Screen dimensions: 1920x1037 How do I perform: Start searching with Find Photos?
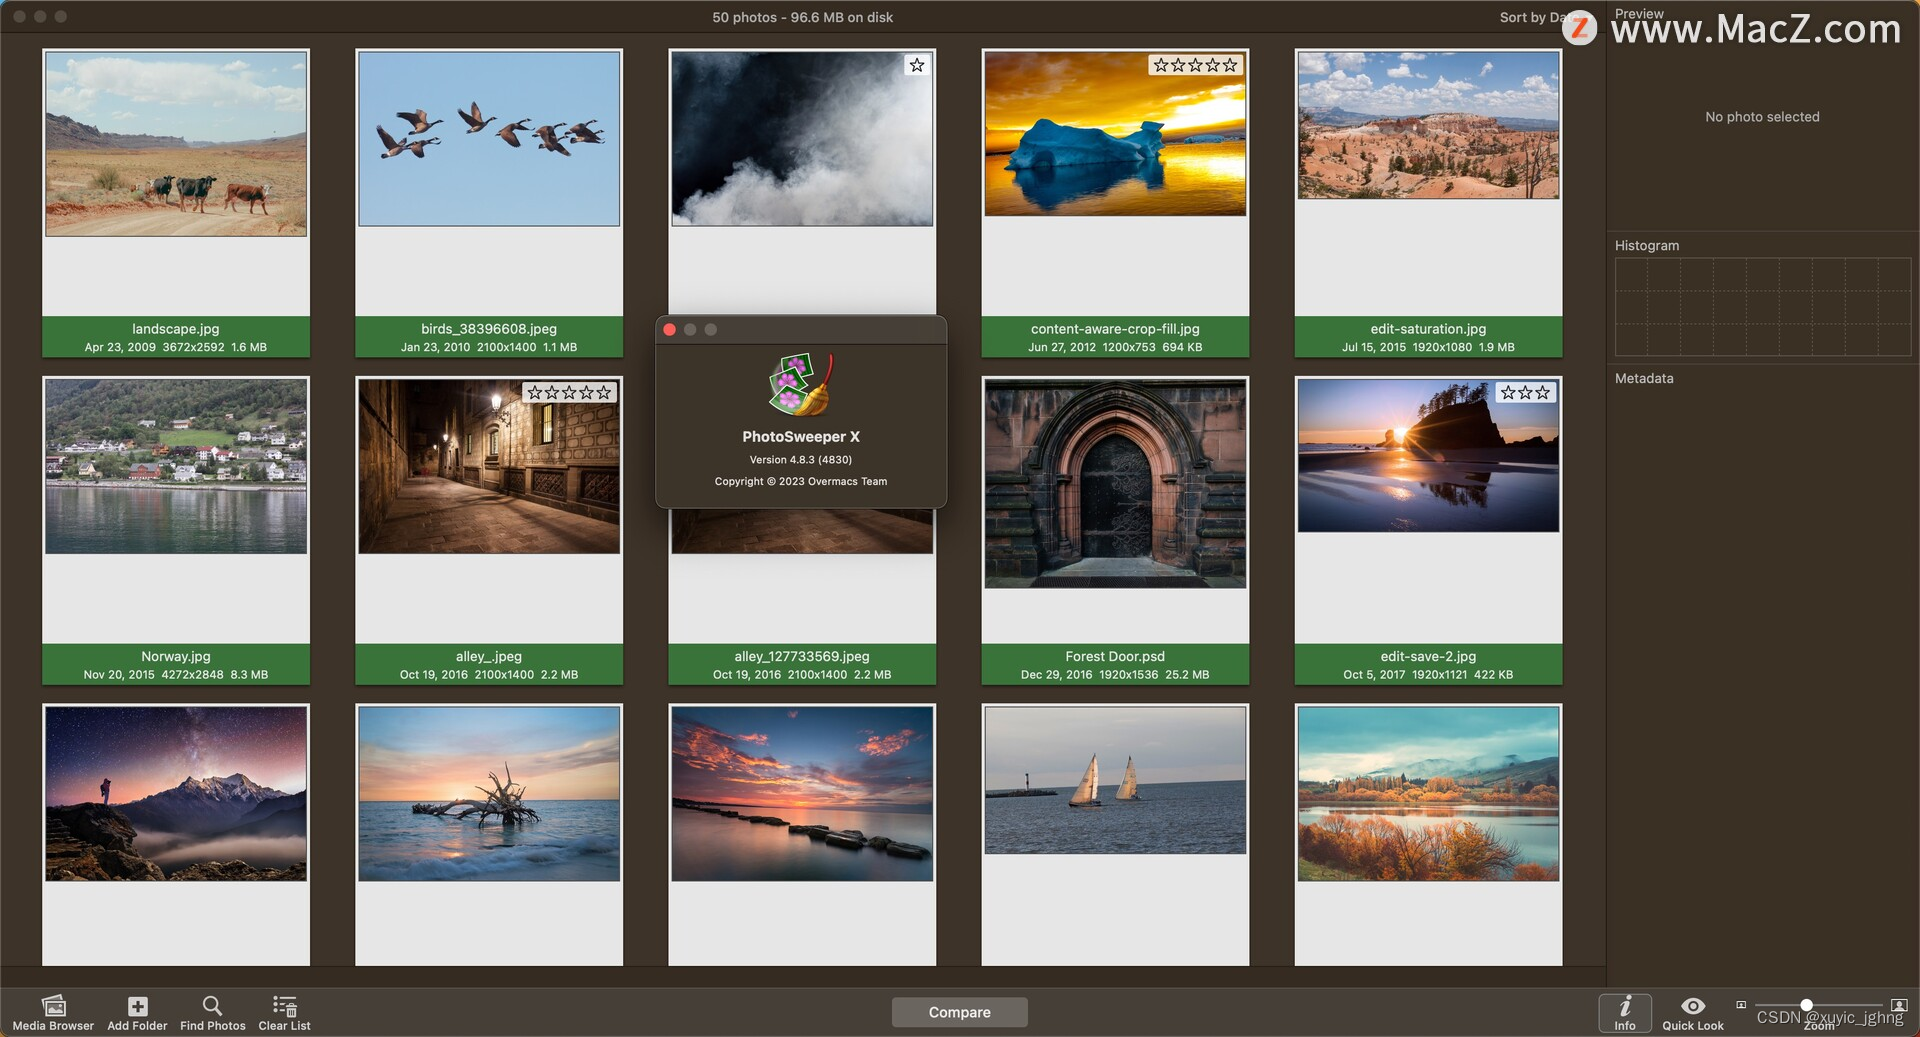point(212,1012)
